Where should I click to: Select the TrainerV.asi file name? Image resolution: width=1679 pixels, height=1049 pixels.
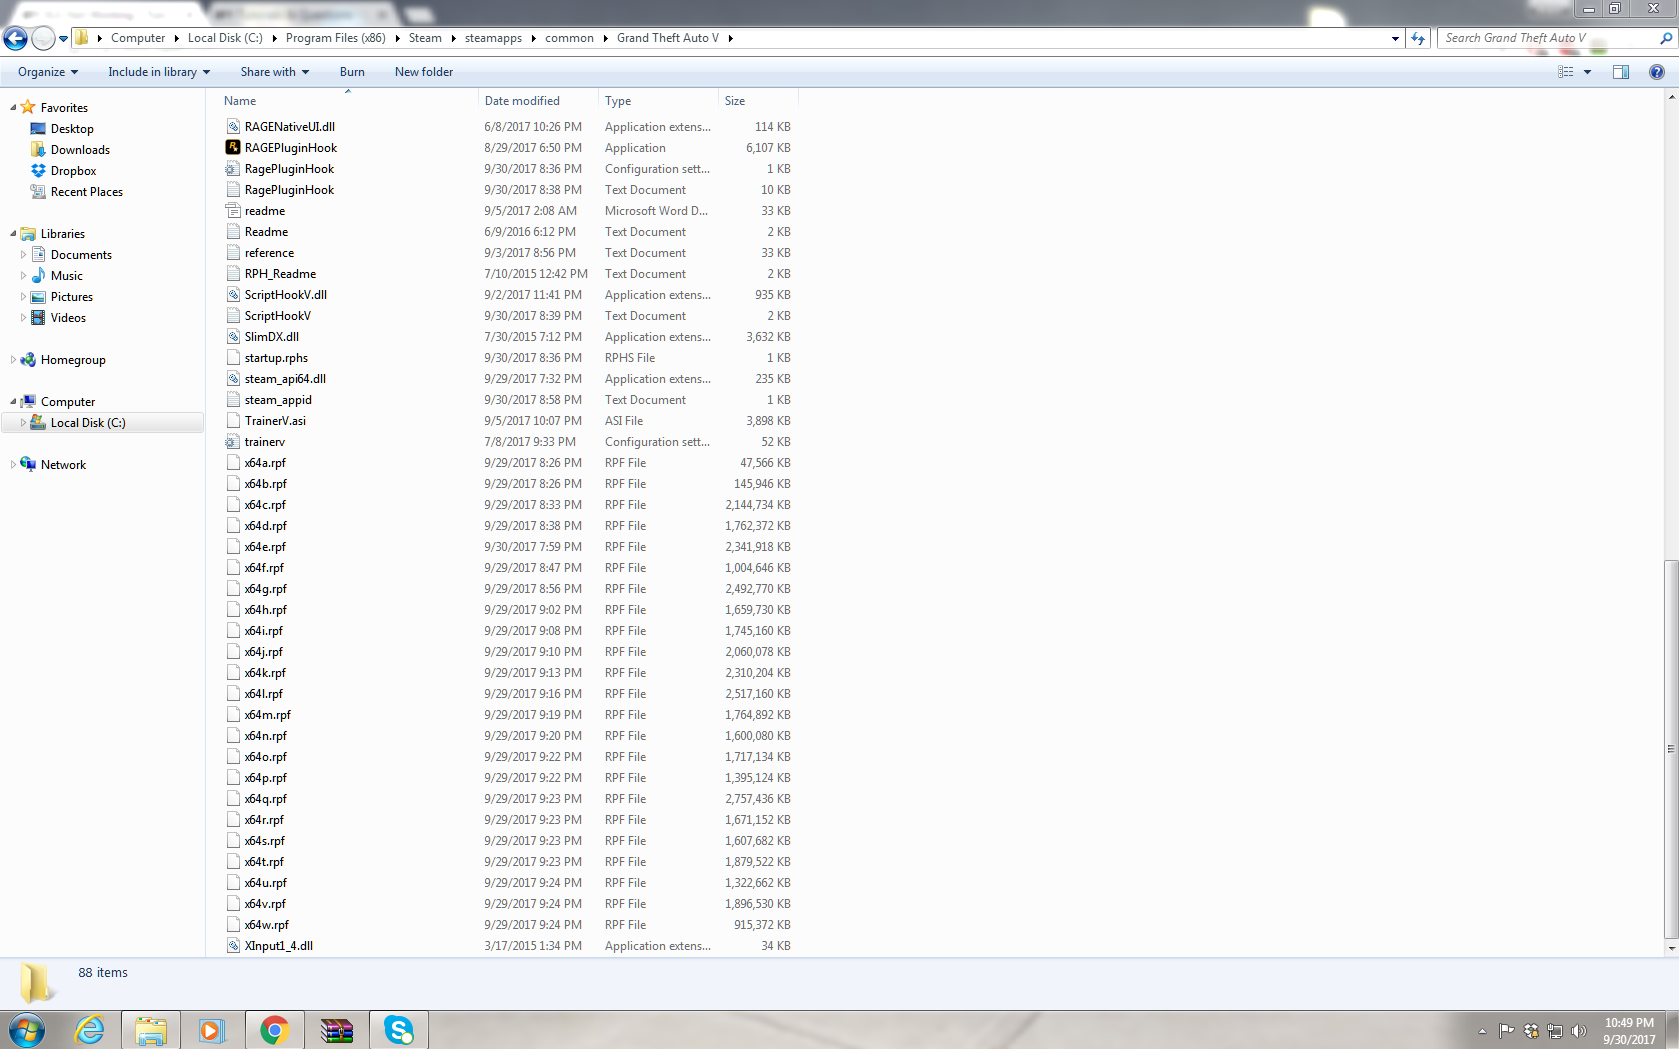tap(275, 421)
